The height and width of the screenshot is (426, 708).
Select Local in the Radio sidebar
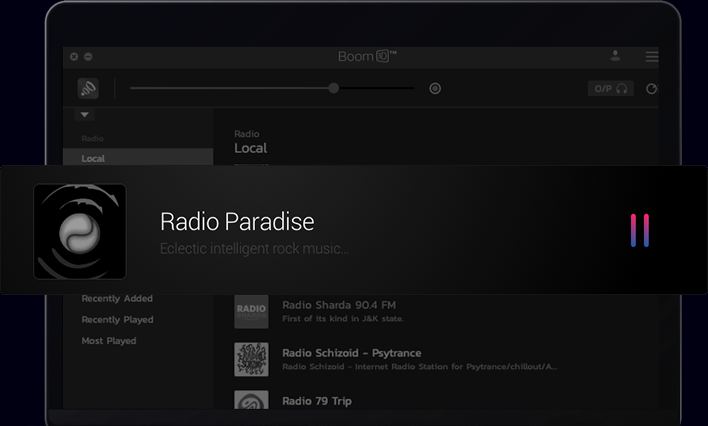[x=138, y=158]
